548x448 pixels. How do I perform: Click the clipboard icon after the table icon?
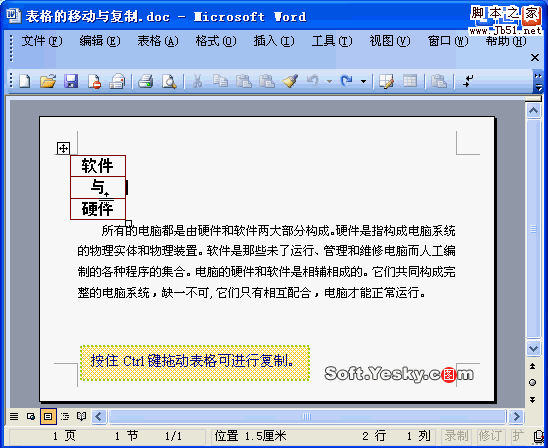[439, 81]
